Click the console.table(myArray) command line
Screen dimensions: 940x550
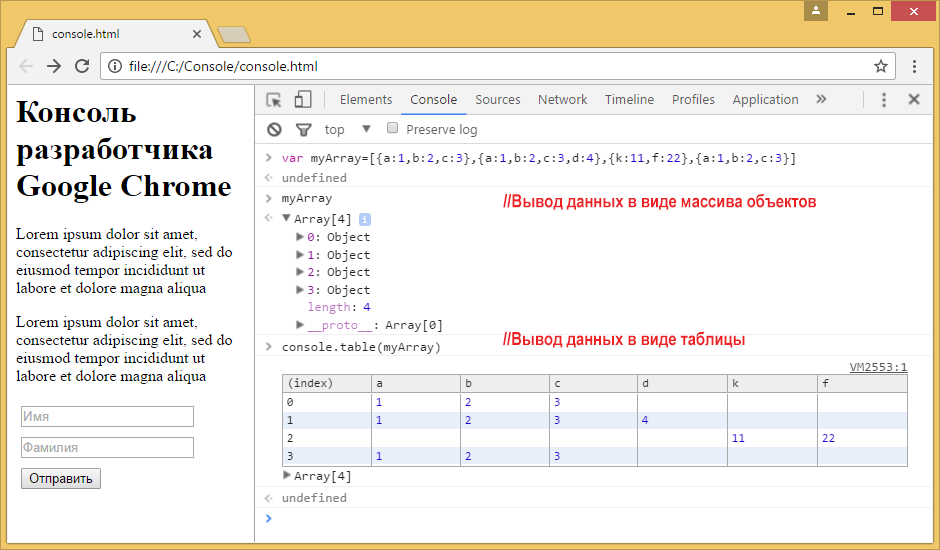[x=361, y=347]
